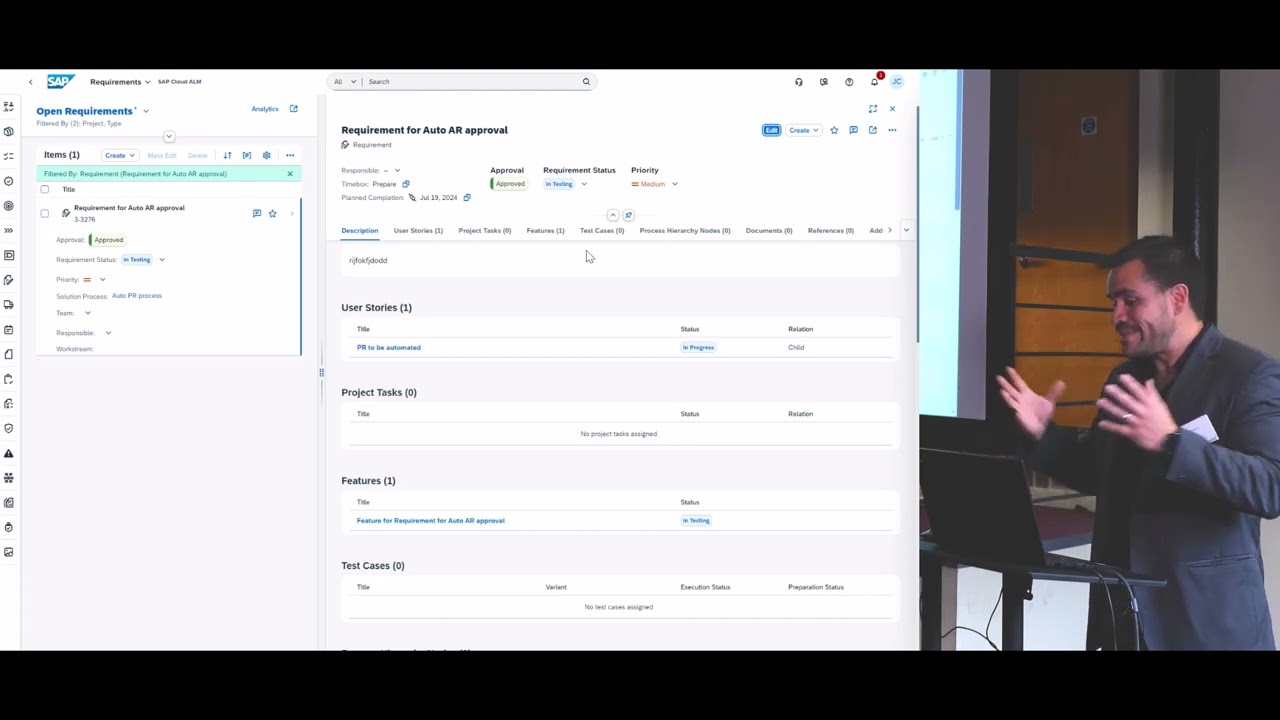
Task: Open more actions in detail header
Action: click(x=892, y=130)
